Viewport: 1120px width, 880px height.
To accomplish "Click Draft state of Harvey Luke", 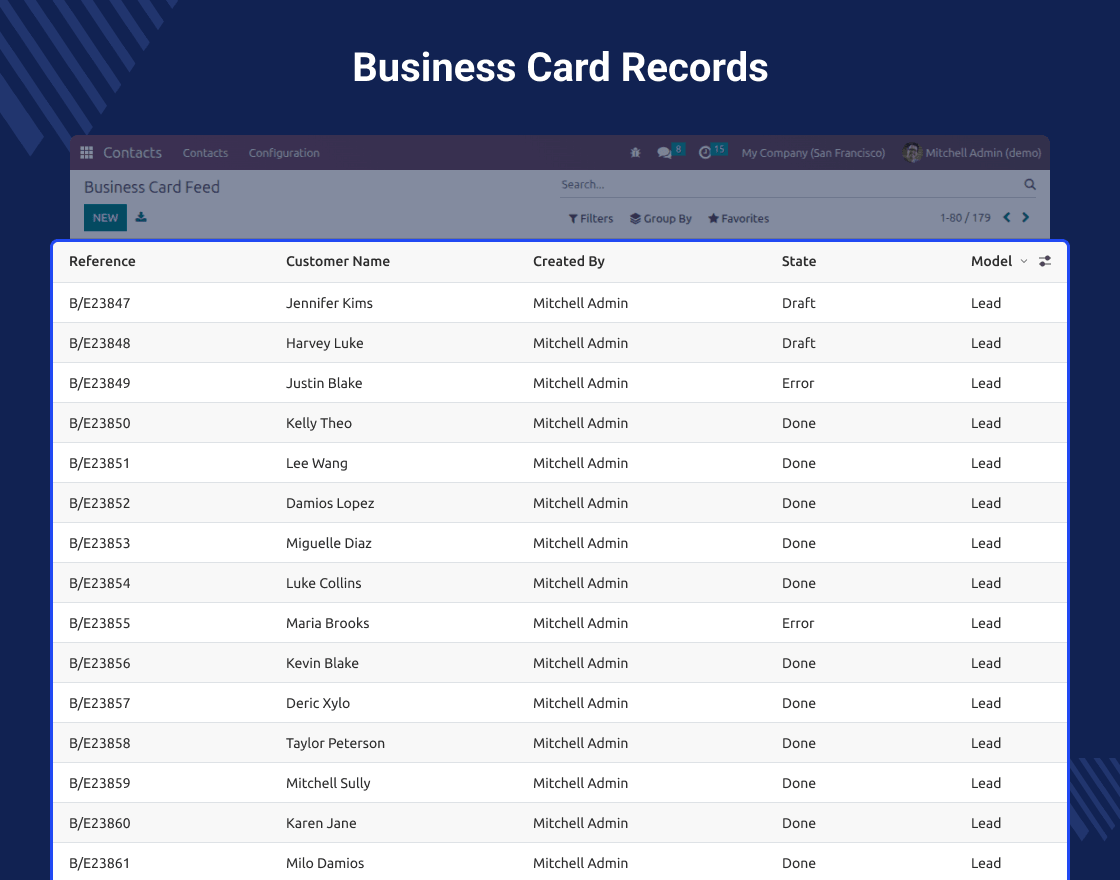I will pyautogui.click(x=799, y=343).
